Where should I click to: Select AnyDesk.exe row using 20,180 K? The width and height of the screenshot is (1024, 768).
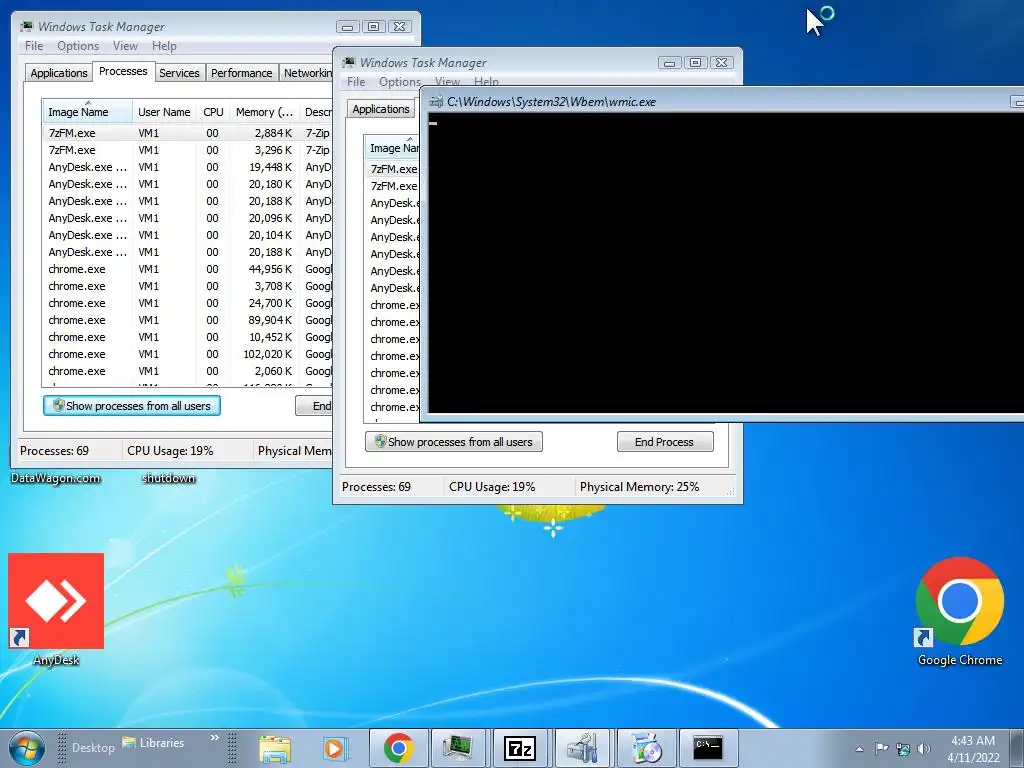(187, 184)
